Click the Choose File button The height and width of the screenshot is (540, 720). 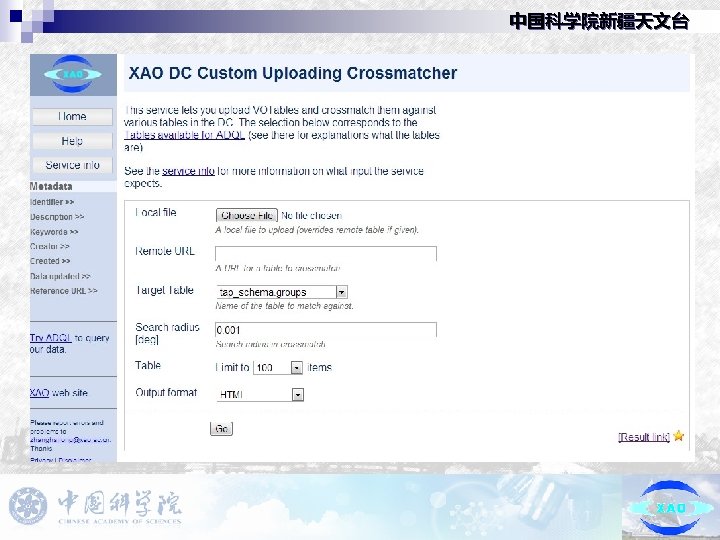pyautogui.click(x=247, y=215)
